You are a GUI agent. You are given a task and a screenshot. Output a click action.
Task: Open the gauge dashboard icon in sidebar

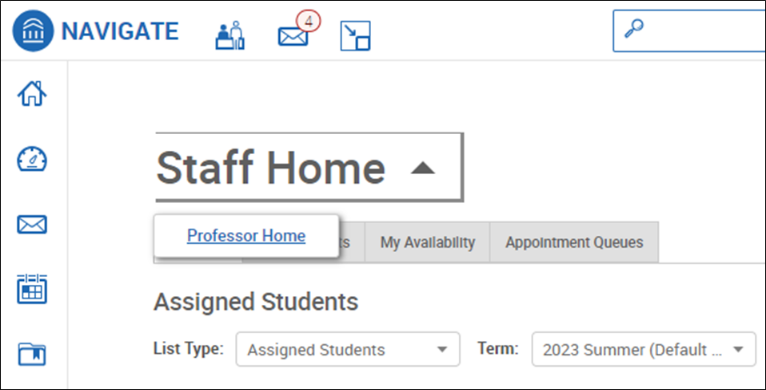tap(32, 160)
